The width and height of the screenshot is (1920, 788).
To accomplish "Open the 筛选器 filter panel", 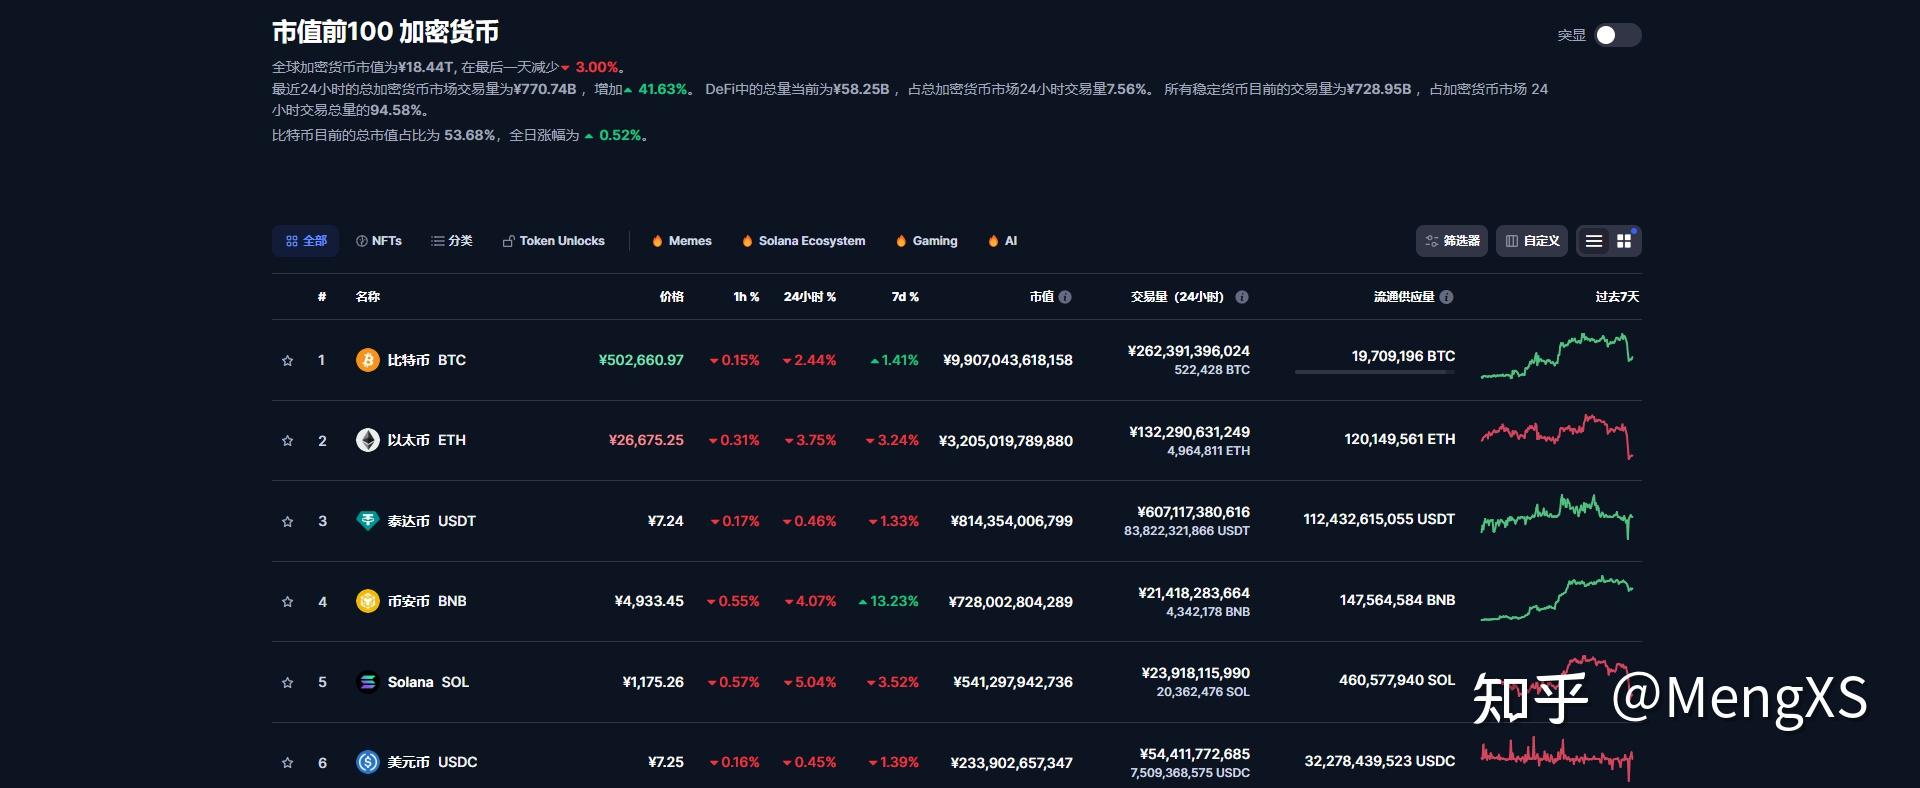I will pyautogui.click(x=1452, y=241).
